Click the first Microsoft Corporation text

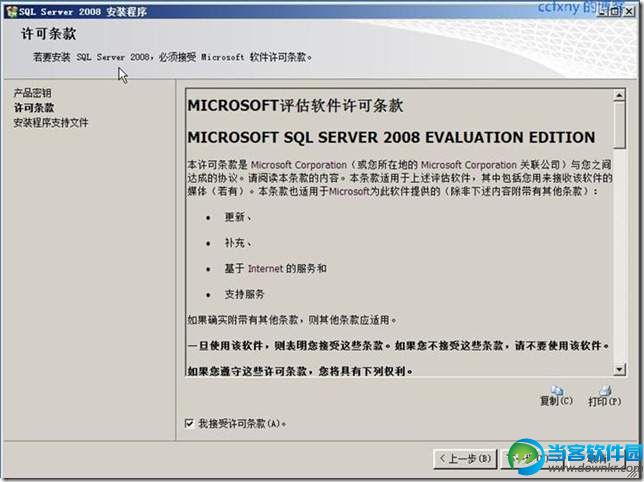[x=299, y=165]
